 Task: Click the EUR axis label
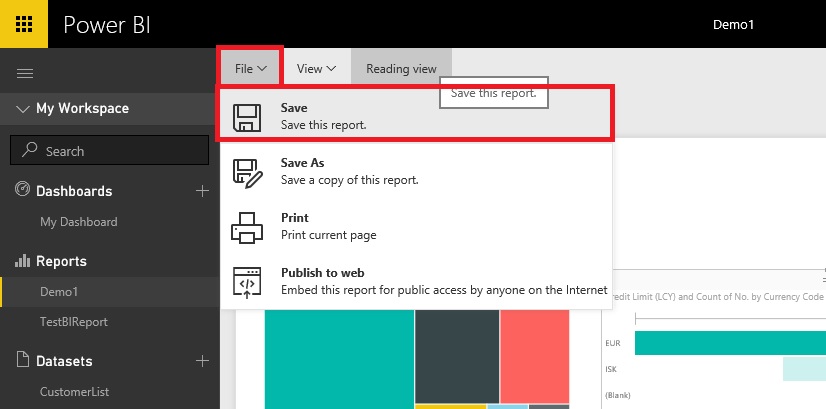click(x=613, y=343)
